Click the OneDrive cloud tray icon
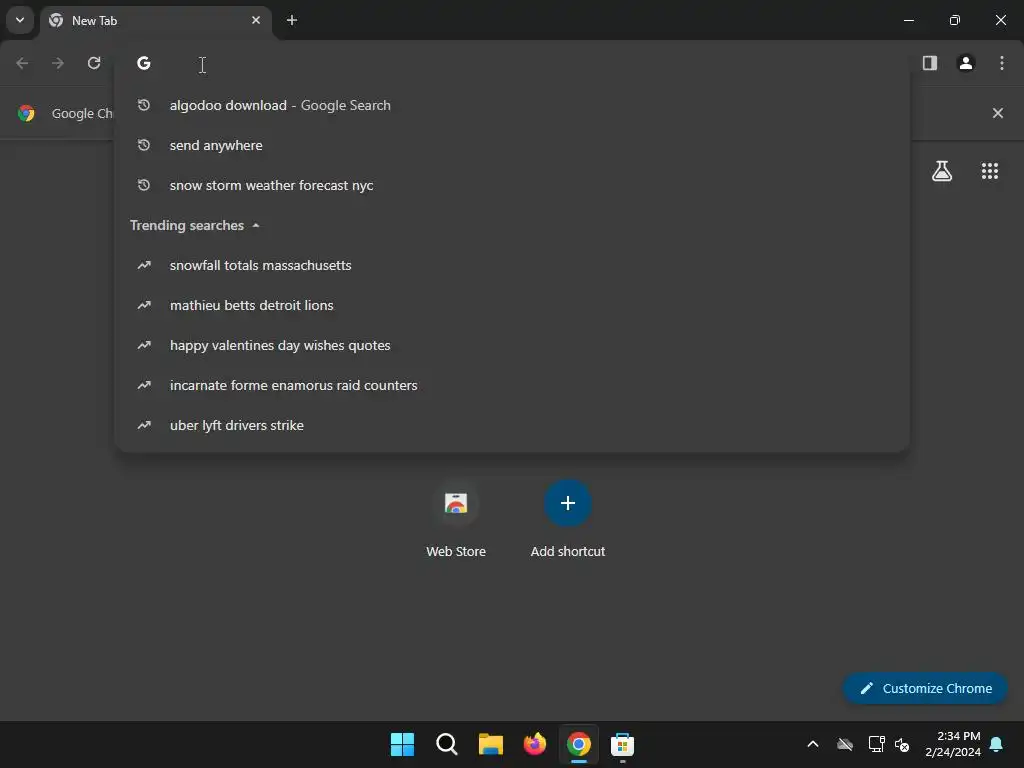The image size is (1024, 768). tap(845, 744)
